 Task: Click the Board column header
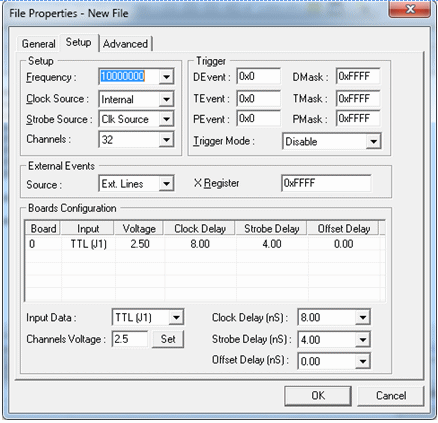[43, 229]
